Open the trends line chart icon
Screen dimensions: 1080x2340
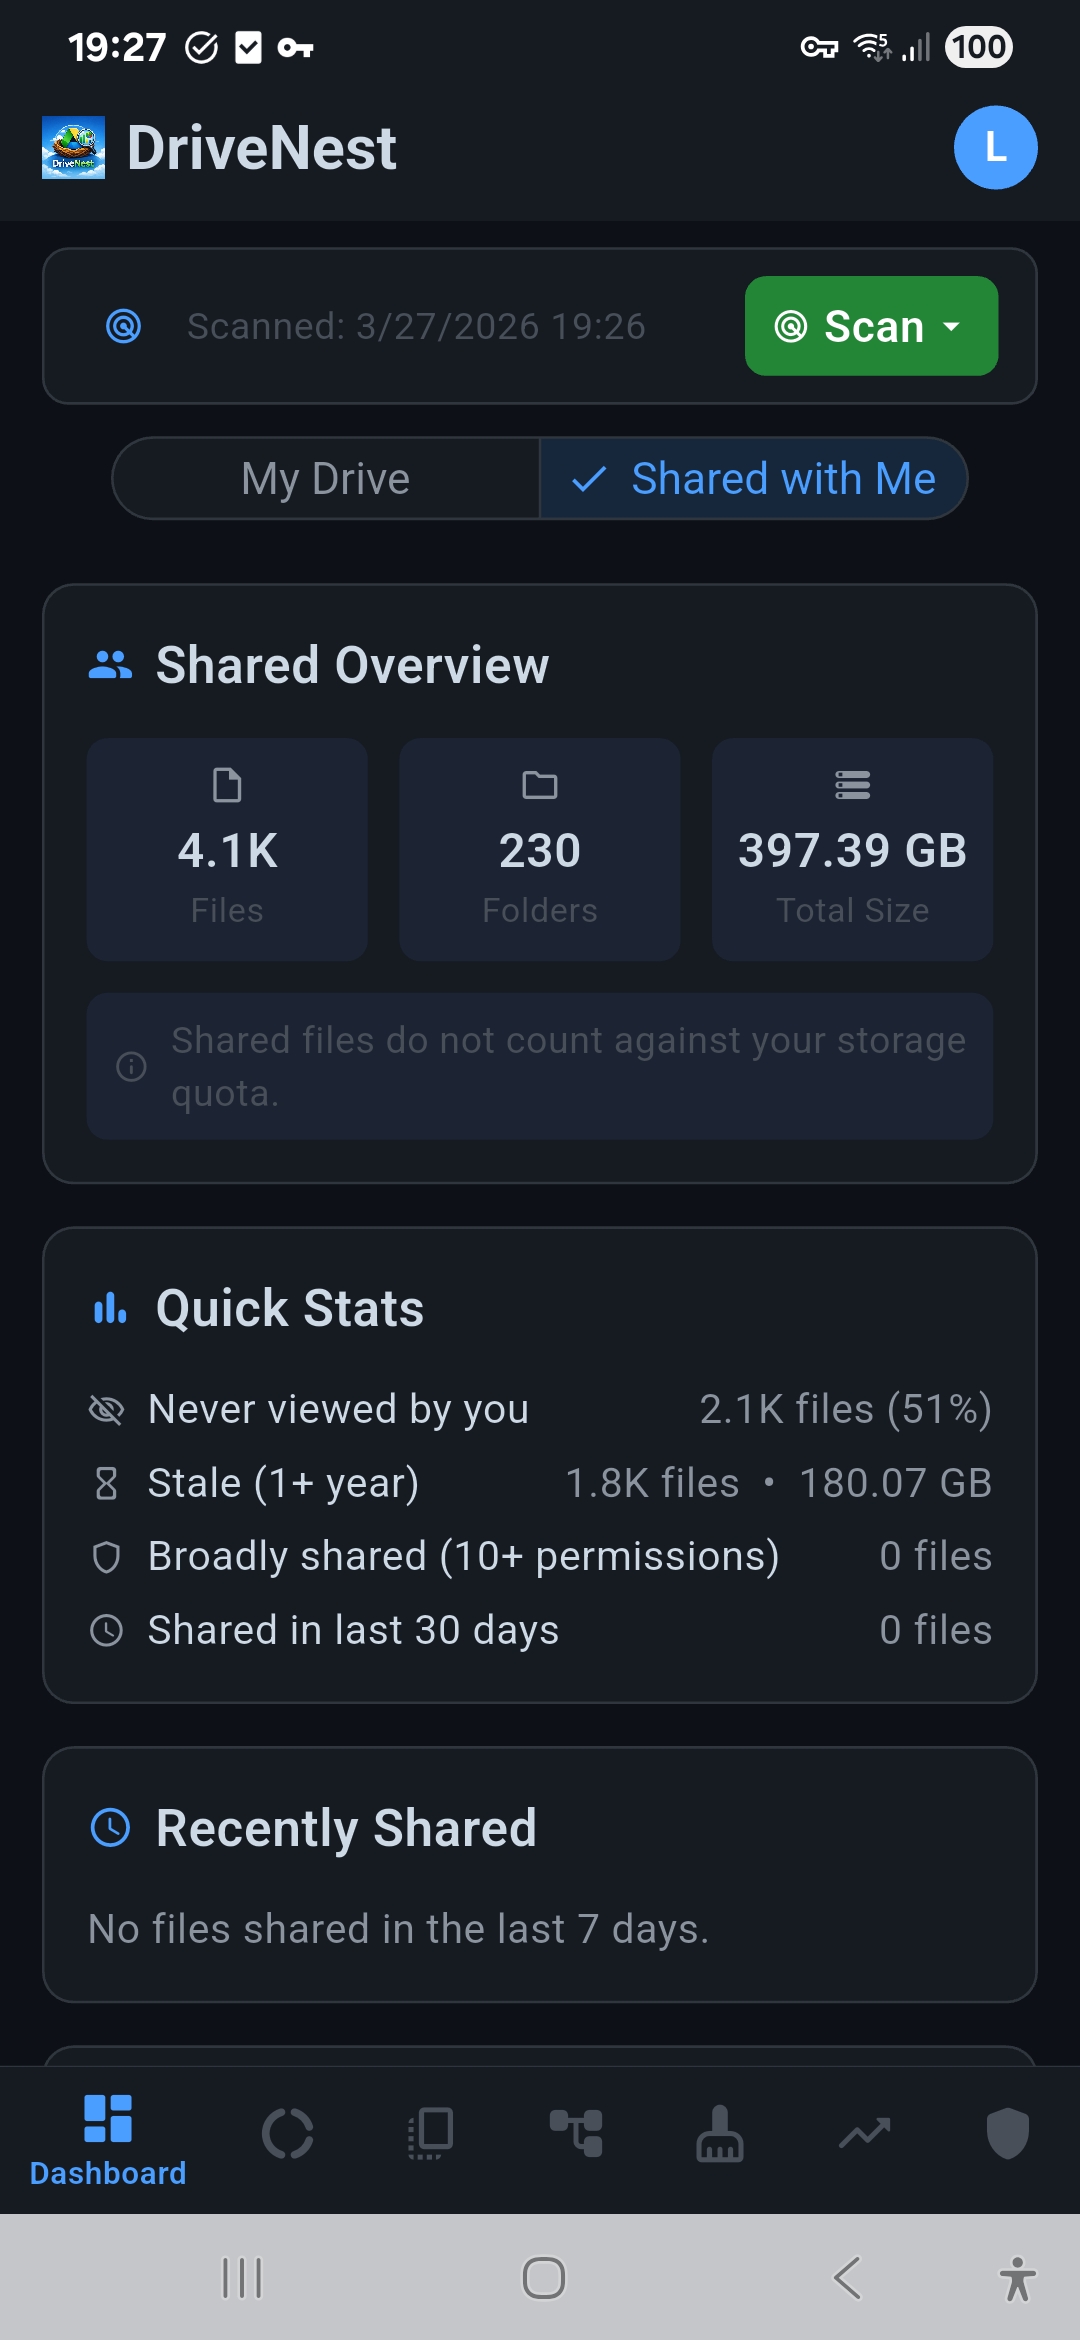(x=864, y=2134)
